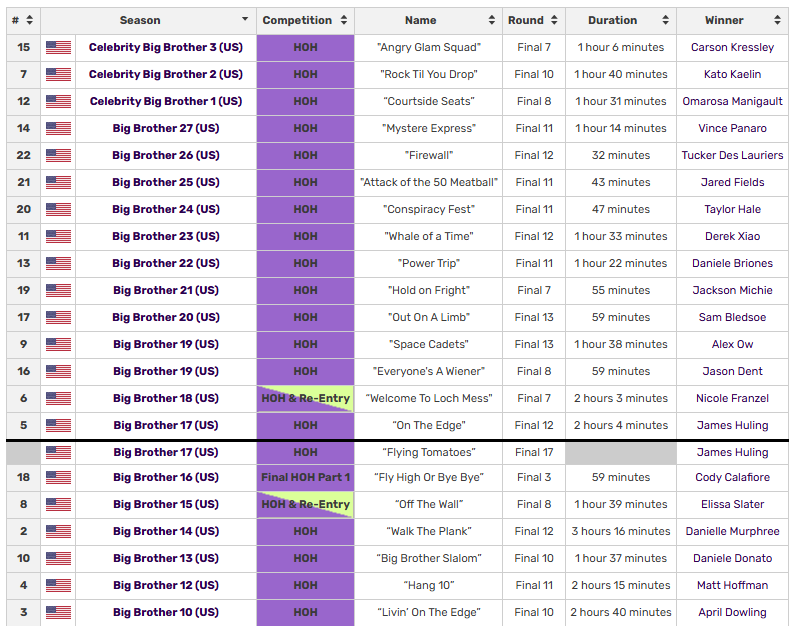Click US flag beside Big Brother 18
The image size is (792, 626).
tap(58, 399)
